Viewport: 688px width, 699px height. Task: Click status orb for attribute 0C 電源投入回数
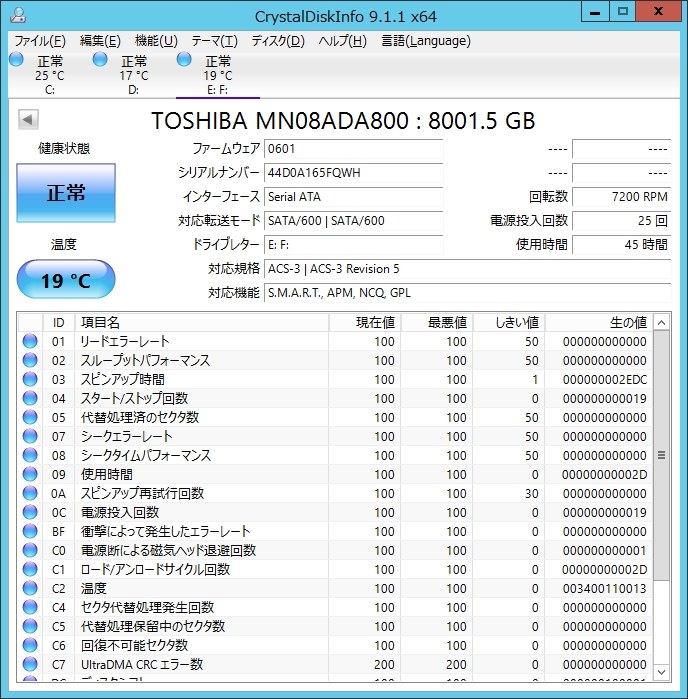30,512
